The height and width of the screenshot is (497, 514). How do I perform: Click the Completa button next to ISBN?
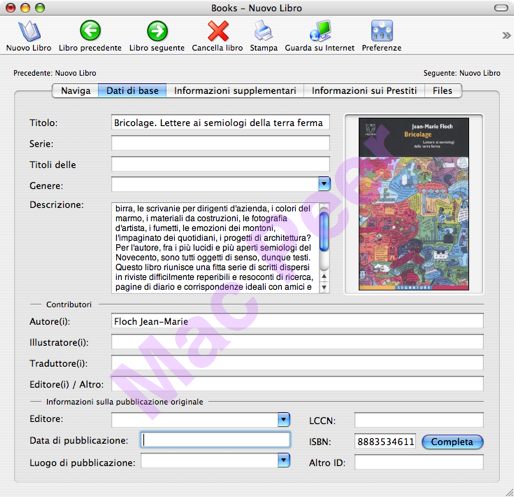click(452, 442)
